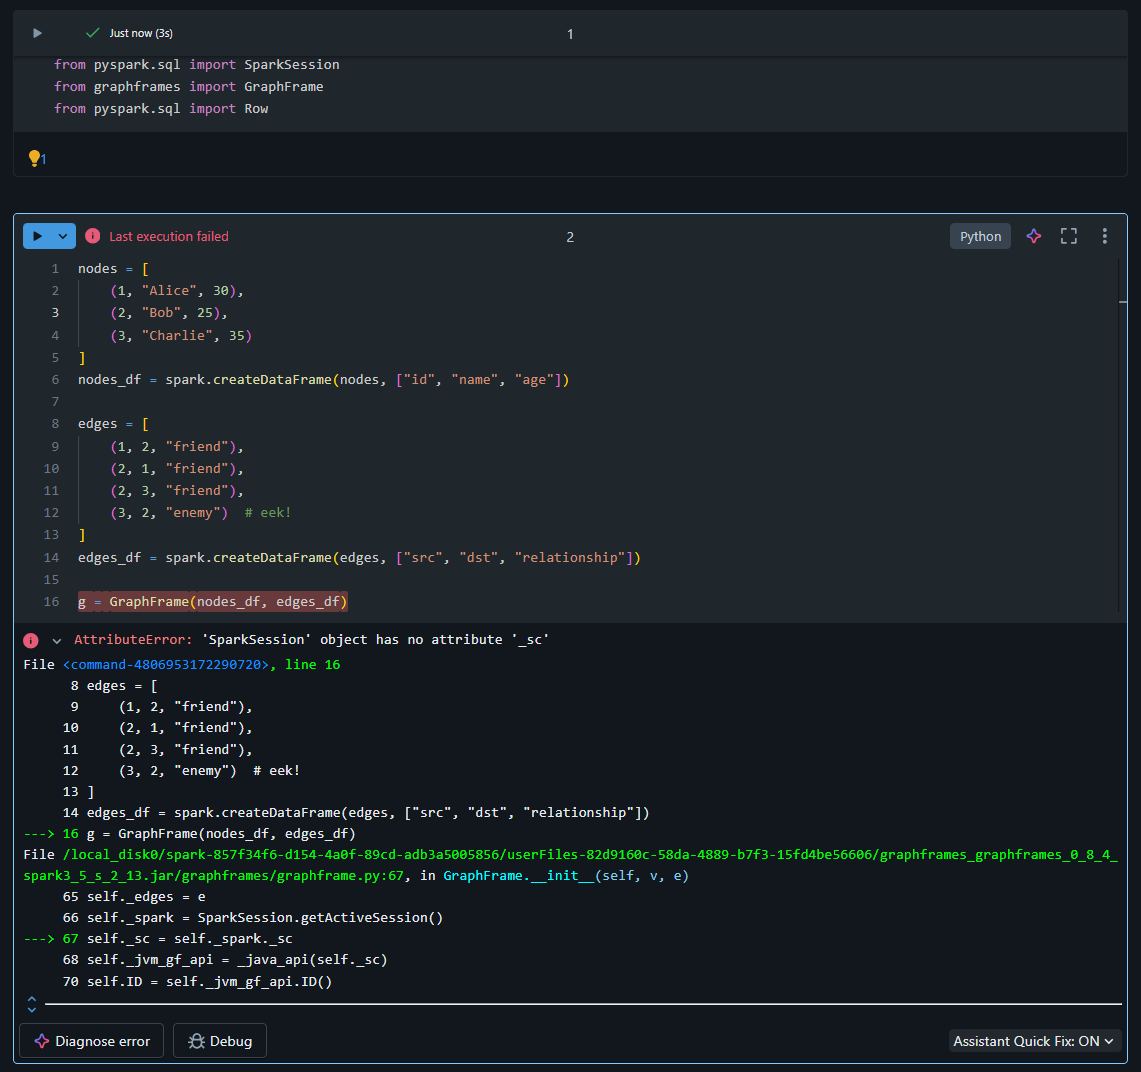The image size is (1141, 1072).
Task: Open the command-4806953172290720 traceback link
Action: 165,664
